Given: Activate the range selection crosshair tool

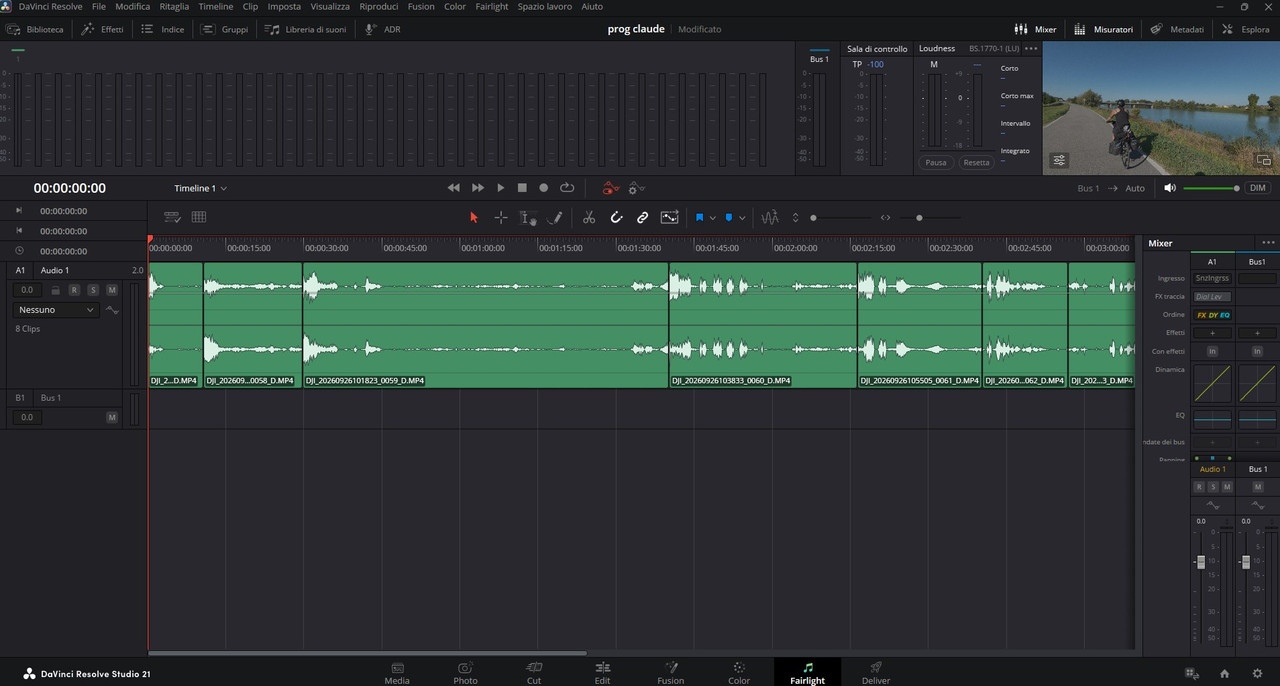Looking at the screenshot, I should pyautogui.click(x=501, y=217).
